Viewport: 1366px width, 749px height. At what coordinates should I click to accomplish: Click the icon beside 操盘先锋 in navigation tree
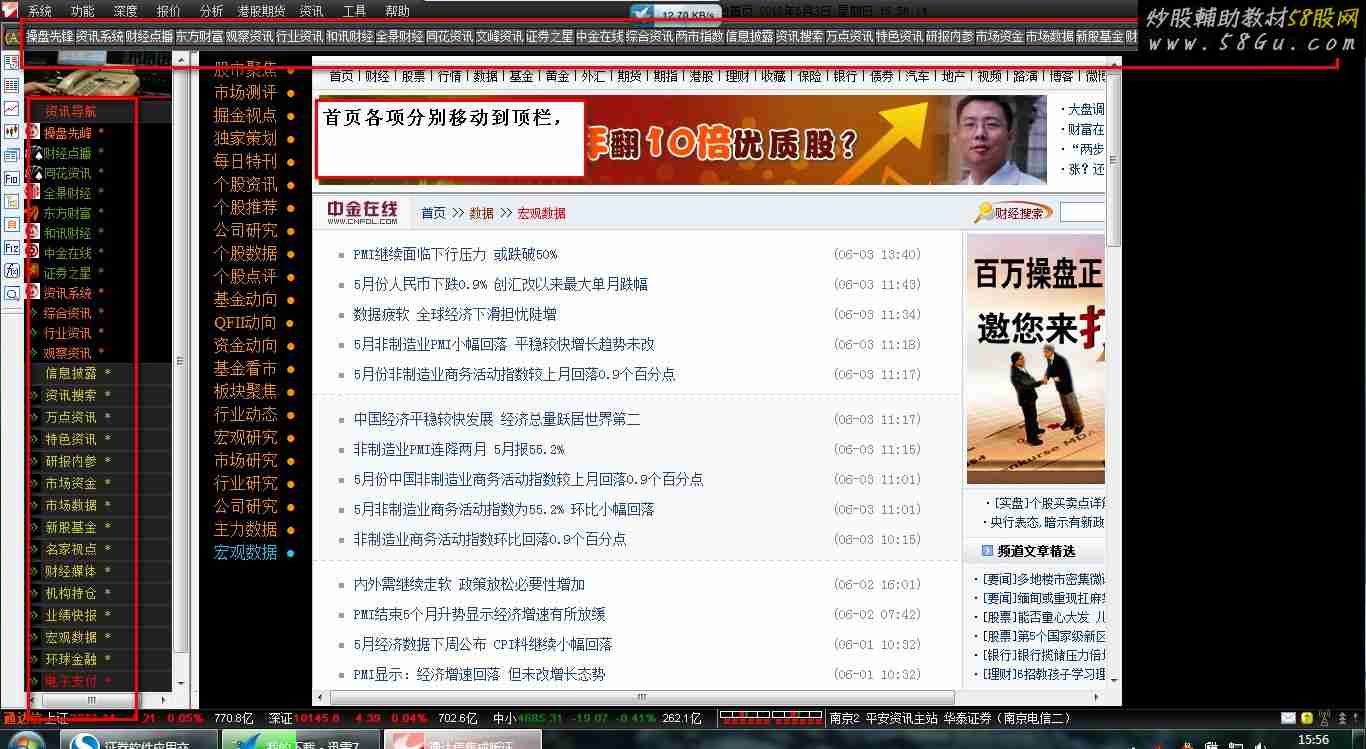33,132
